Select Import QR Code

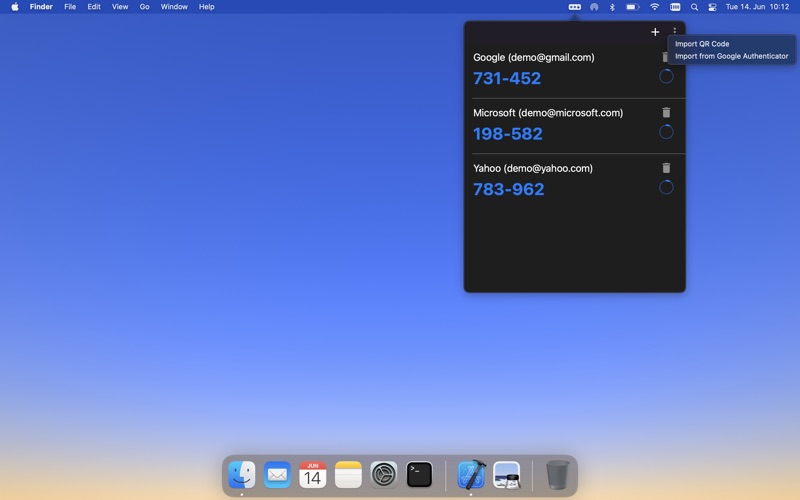[702, 44]
